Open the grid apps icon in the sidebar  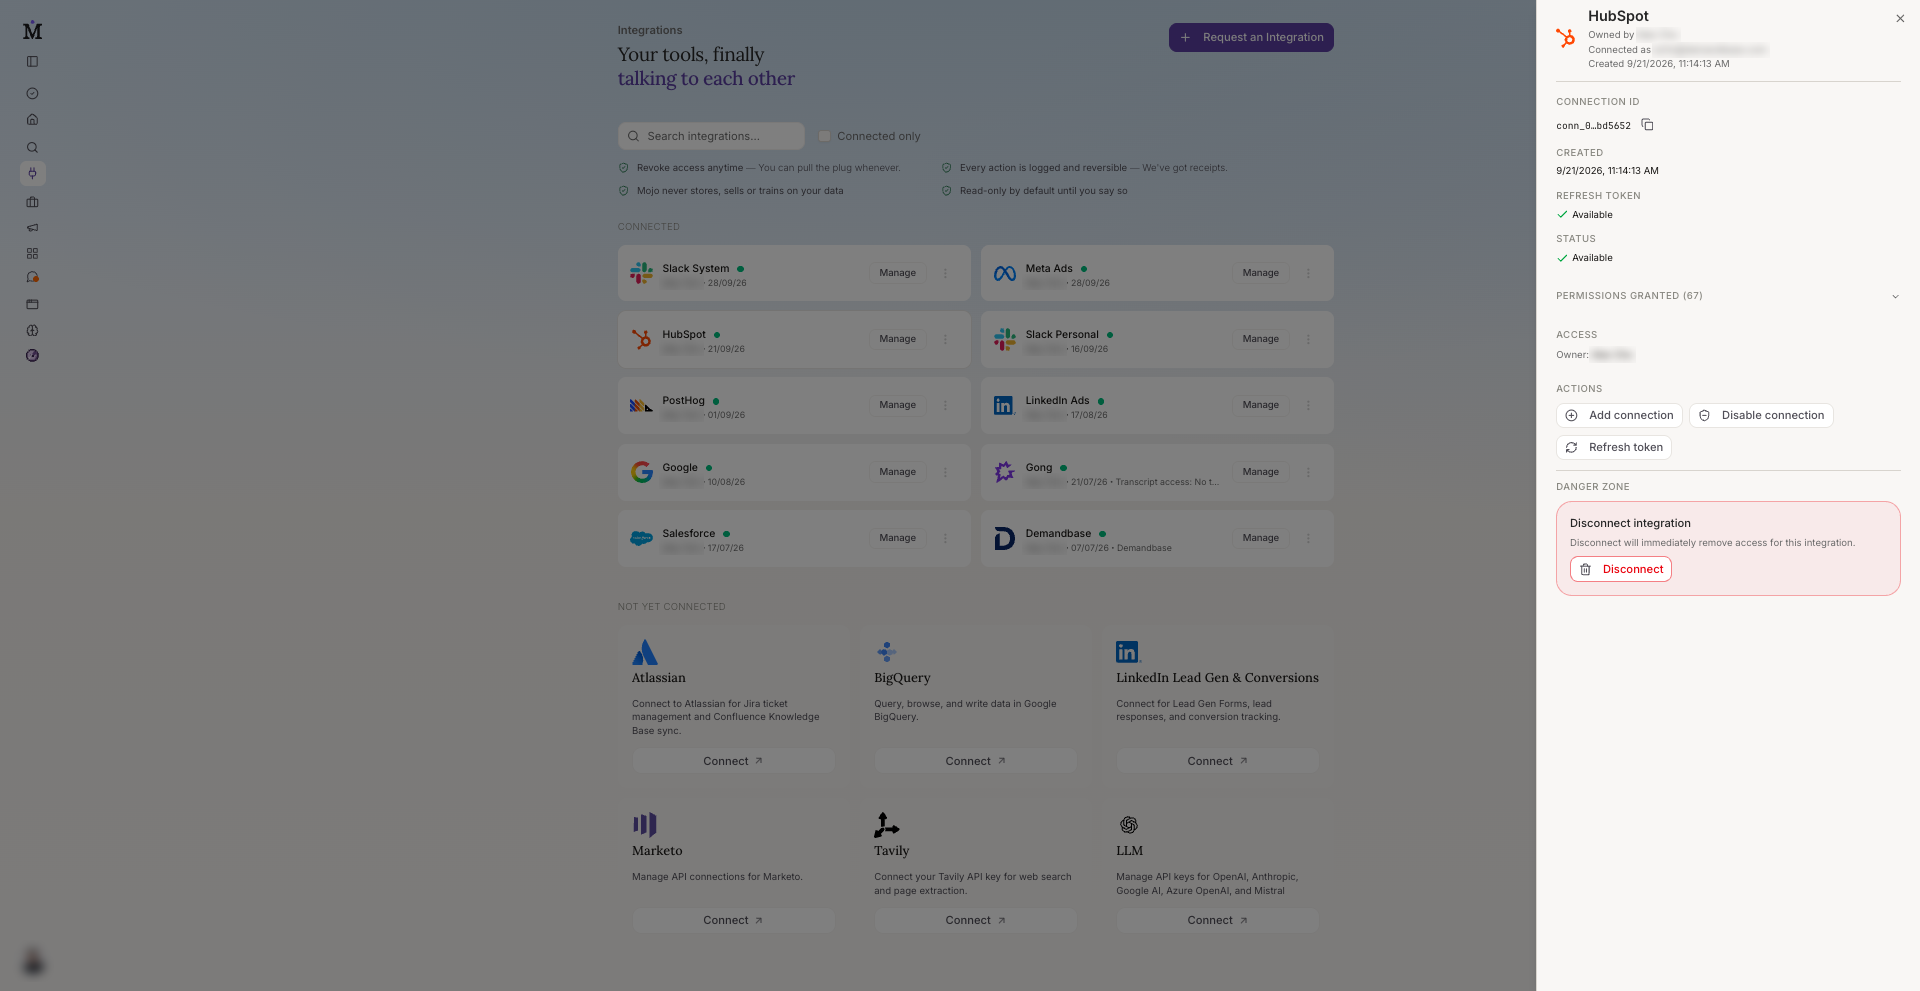(32, 253)
